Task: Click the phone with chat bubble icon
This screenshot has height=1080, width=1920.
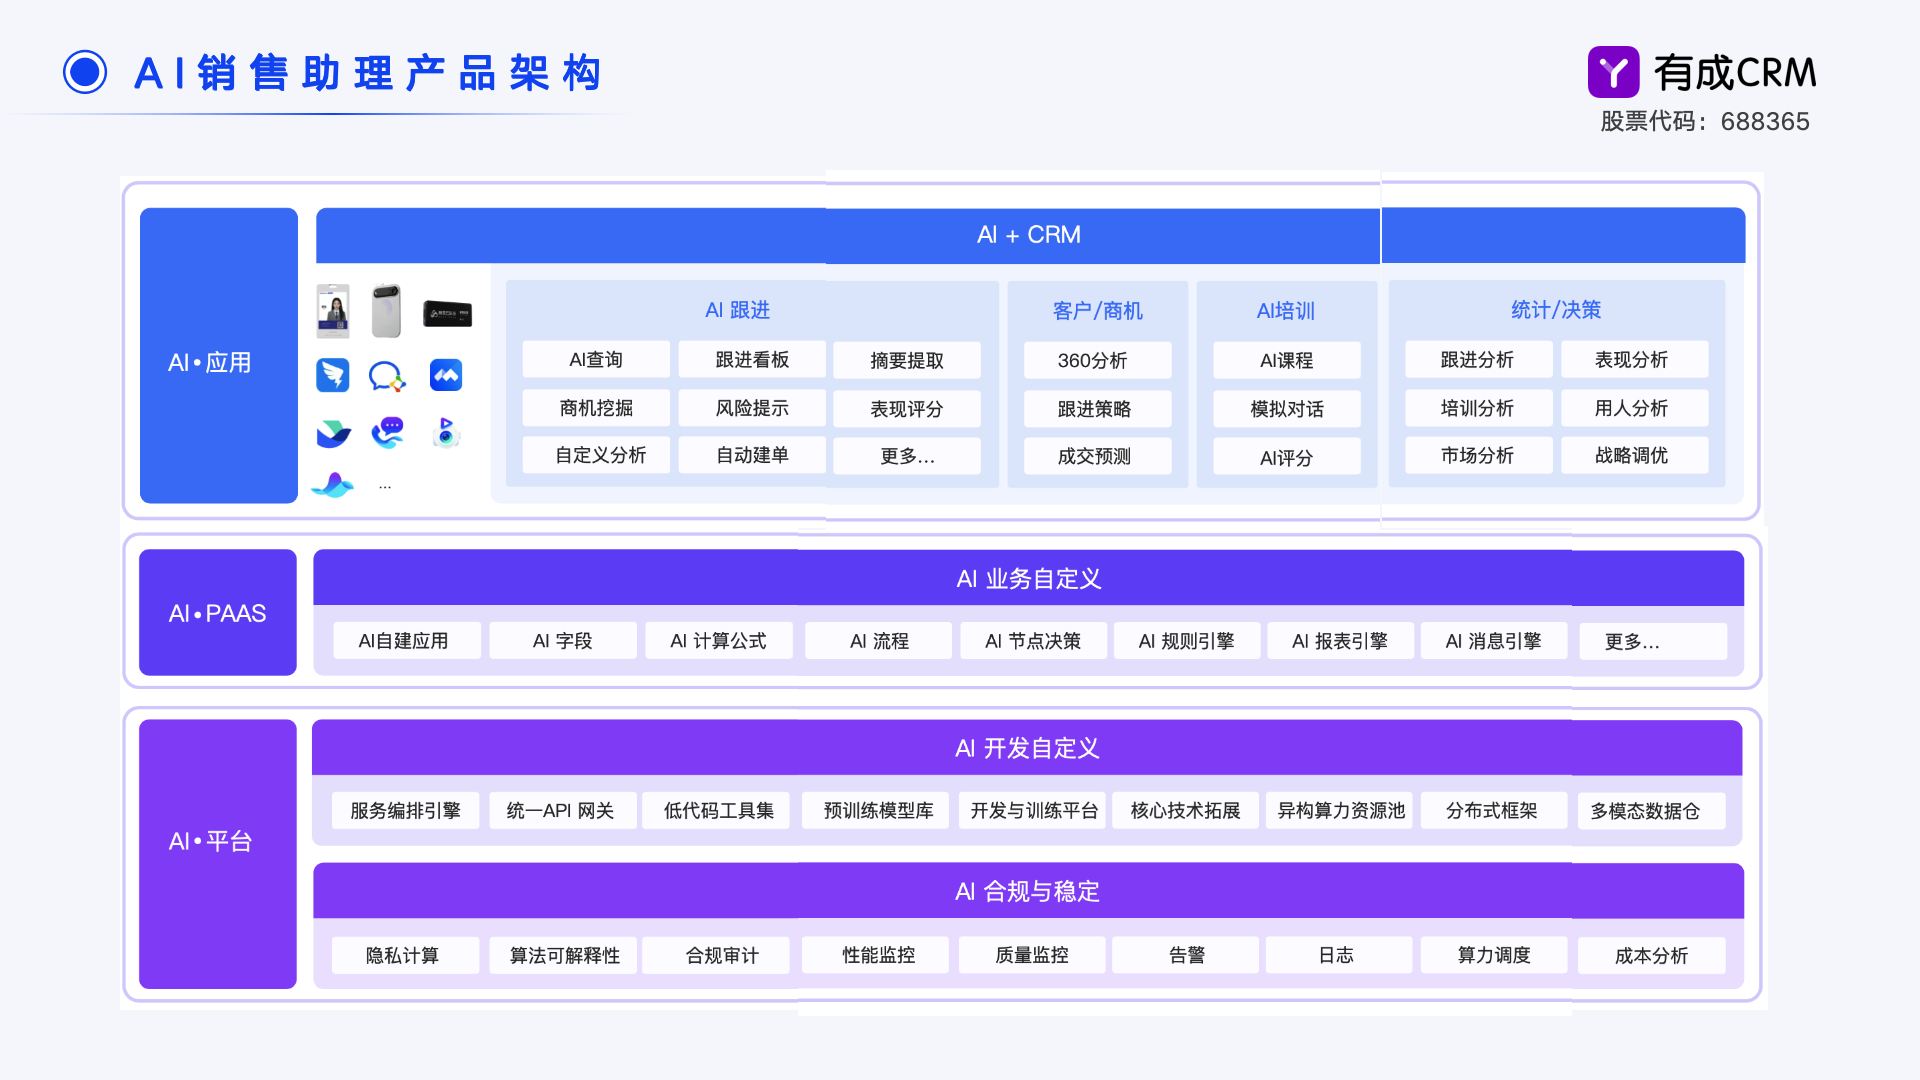Action: pyautogui.click(x=387, y=432)
